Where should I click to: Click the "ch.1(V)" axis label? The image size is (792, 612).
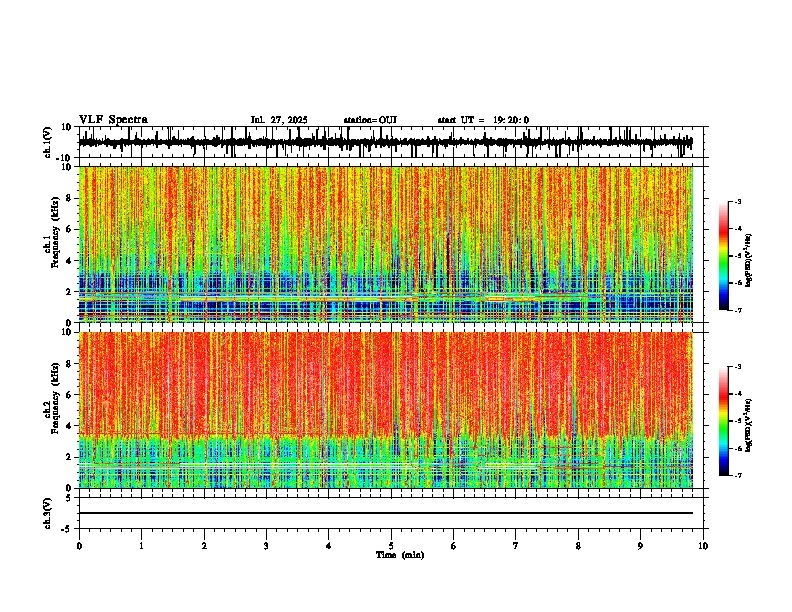point(48,142)
